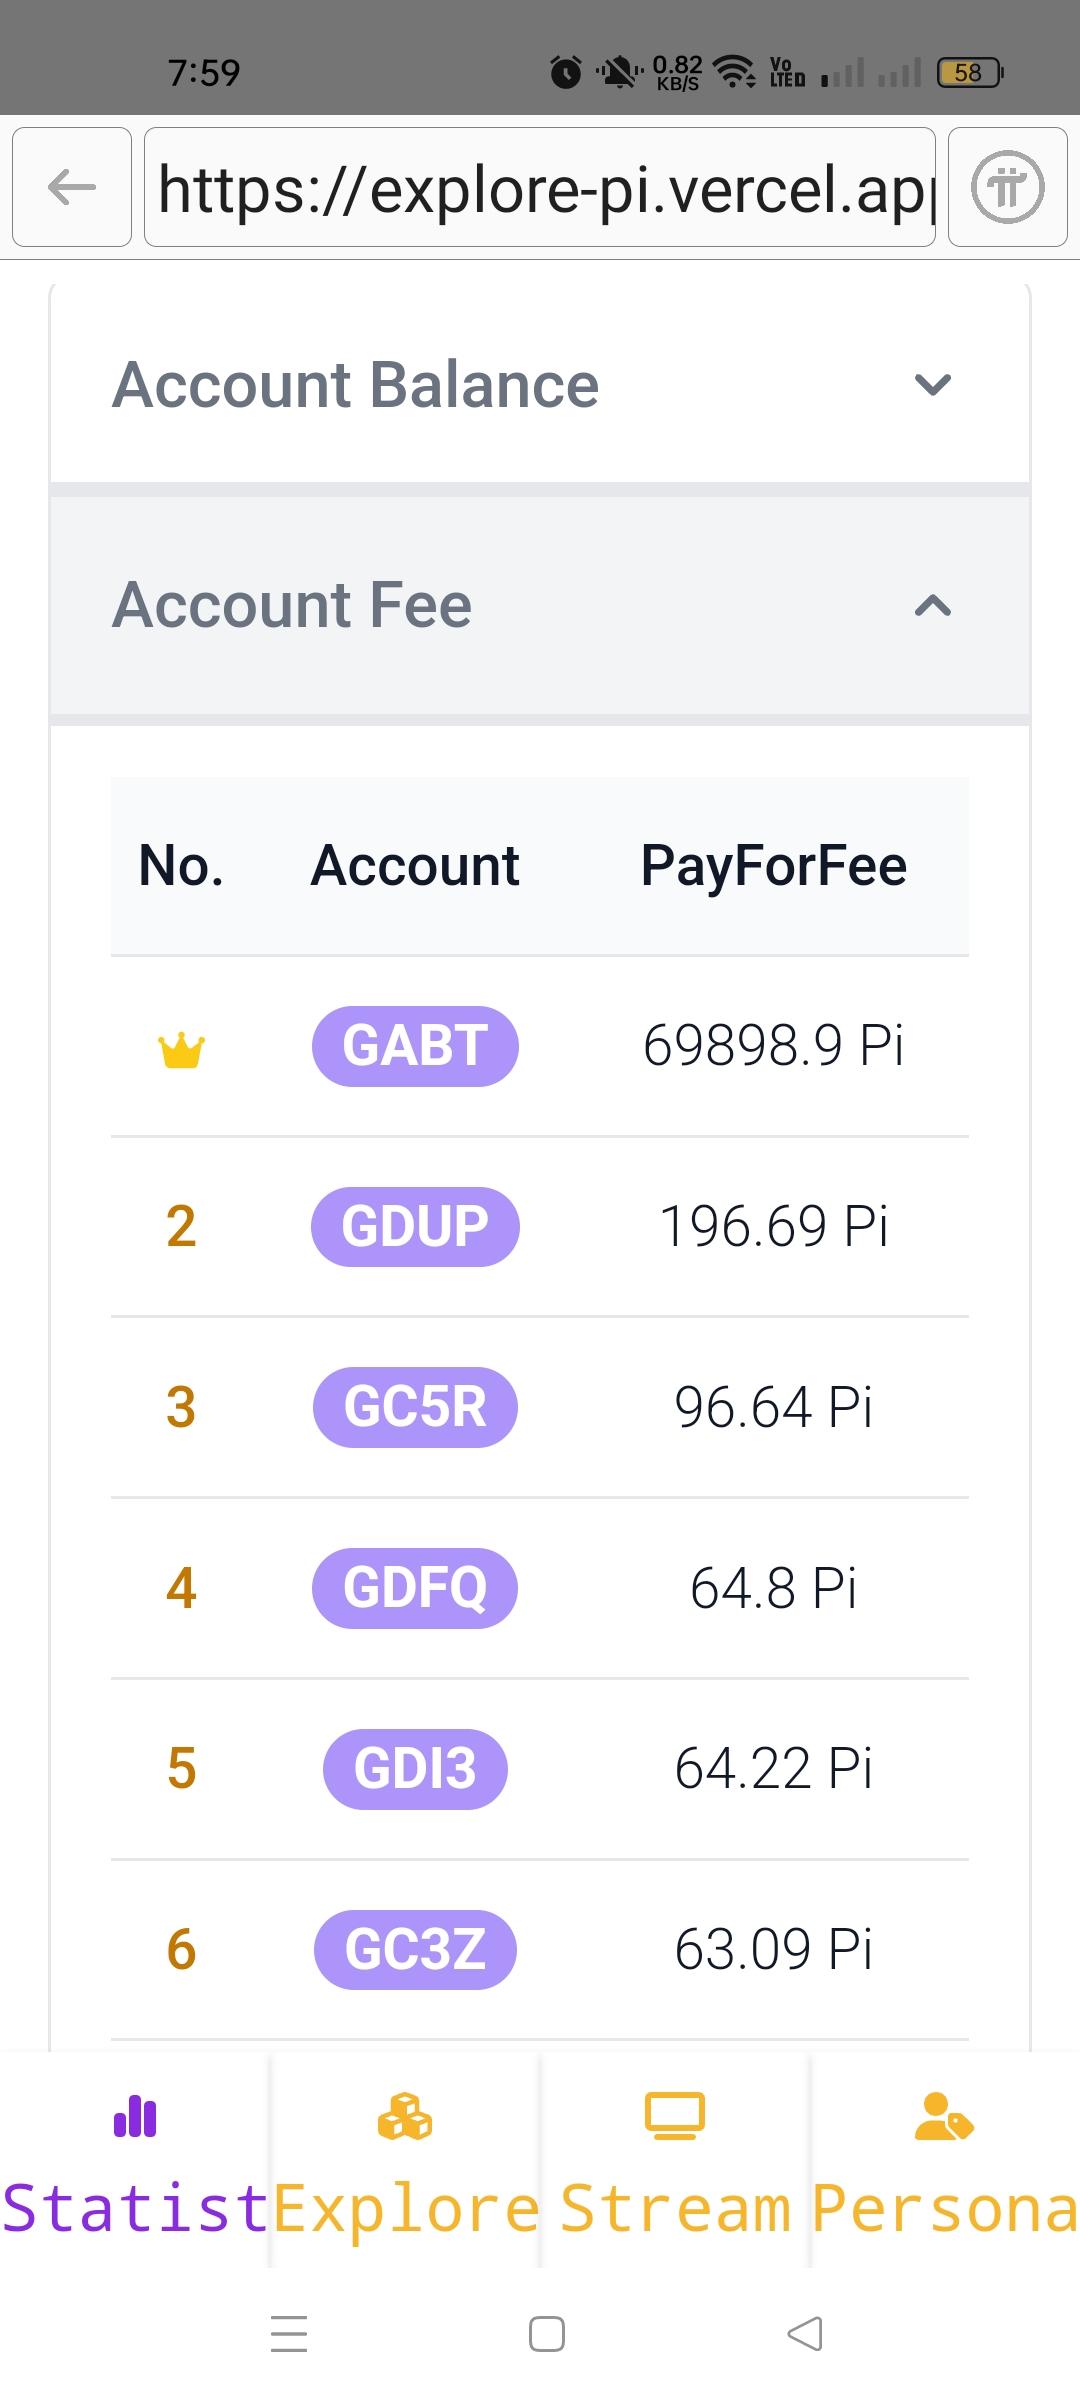Collapse the Account Fee chevron
The image size is (1080, 2400).
point(933,606)
